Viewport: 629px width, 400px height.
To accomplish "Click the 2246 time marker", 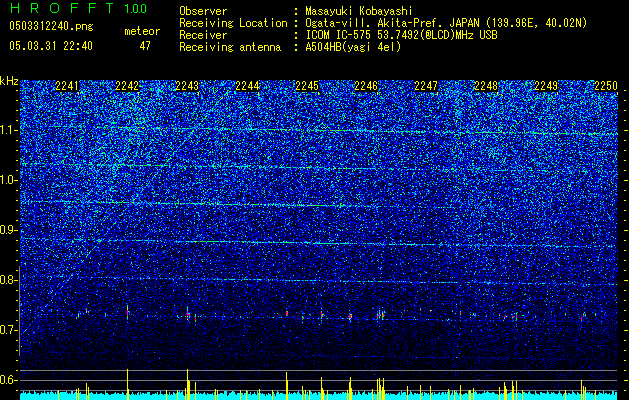I will tap(366, 86).
